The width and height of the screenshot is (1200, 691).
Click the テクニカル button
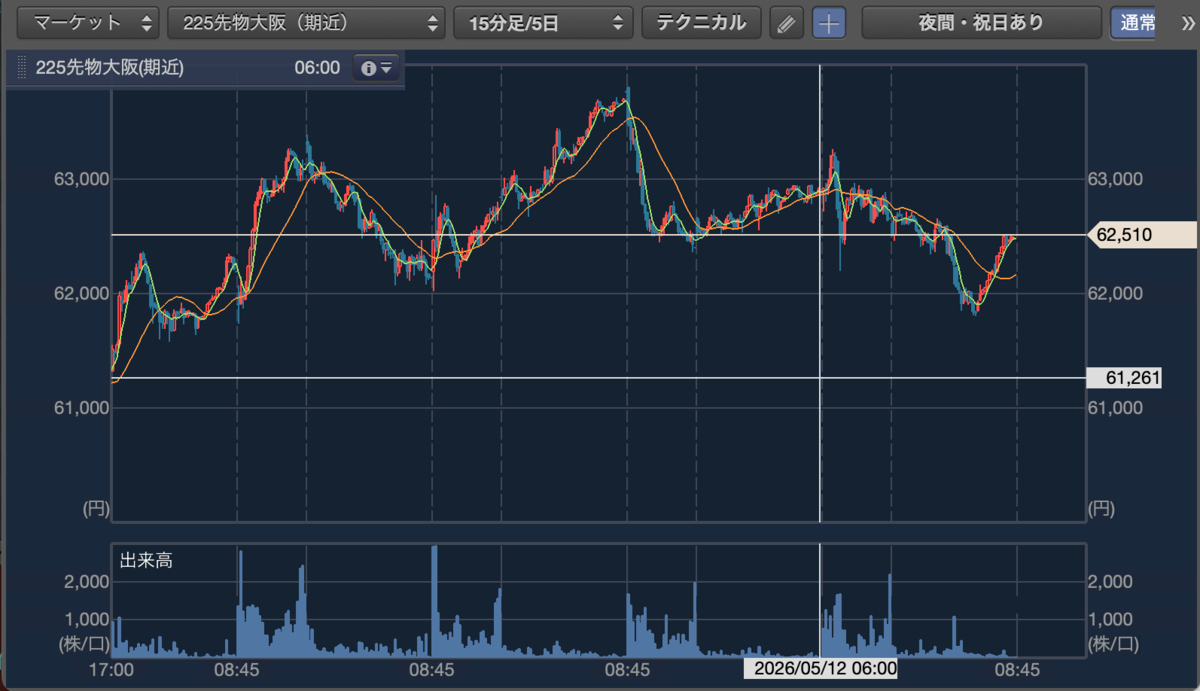[701, 22]
